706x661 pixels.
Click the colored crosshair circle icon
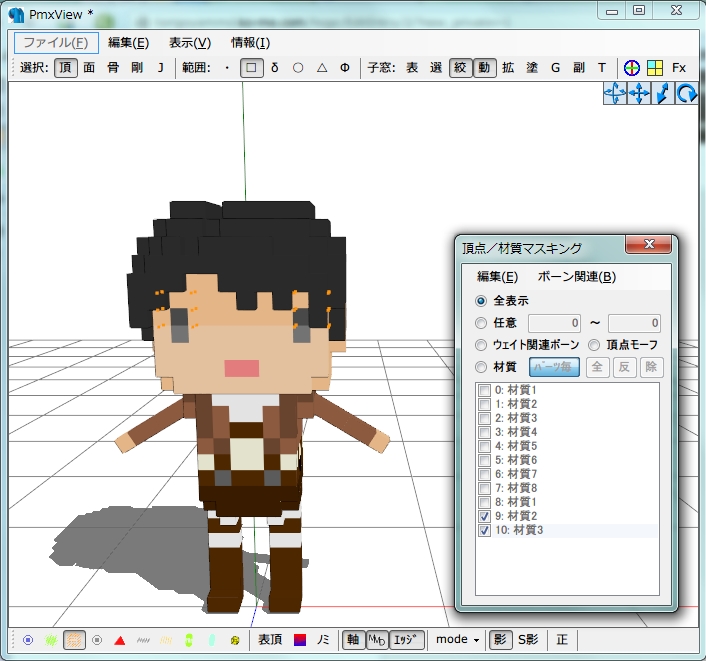coord(632,68)
